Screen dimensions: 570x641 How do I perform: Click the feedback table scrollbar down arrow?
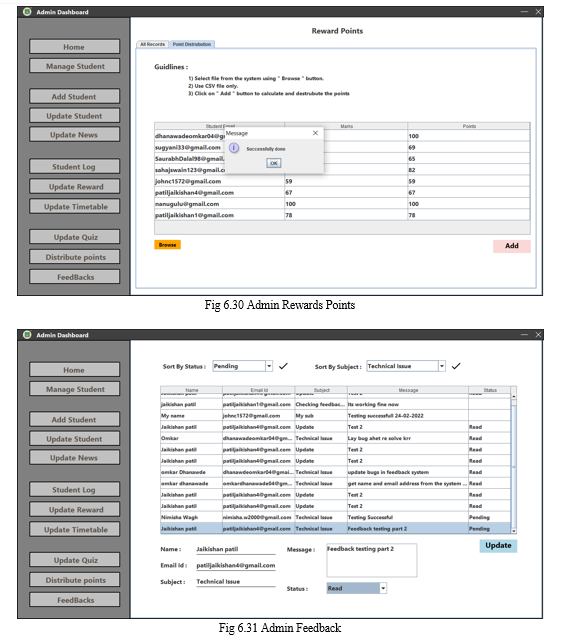click(x=514, y=531)
